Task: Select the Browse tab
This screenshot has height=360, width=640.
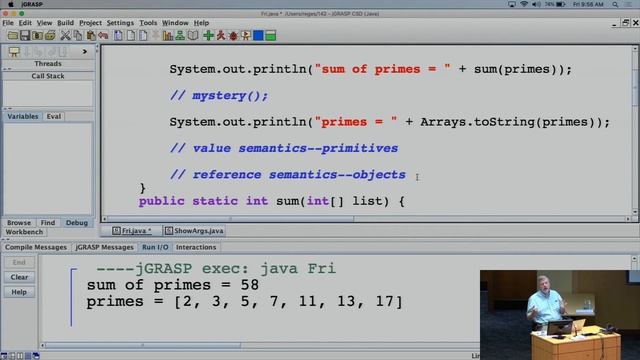Action: pos(19,222)
